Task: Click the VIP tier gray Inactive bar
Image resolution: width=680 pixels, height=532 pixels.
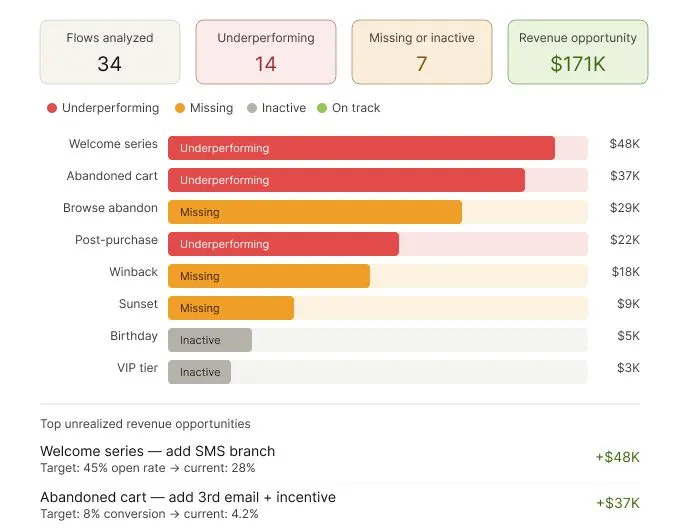Action: point(199,372)
